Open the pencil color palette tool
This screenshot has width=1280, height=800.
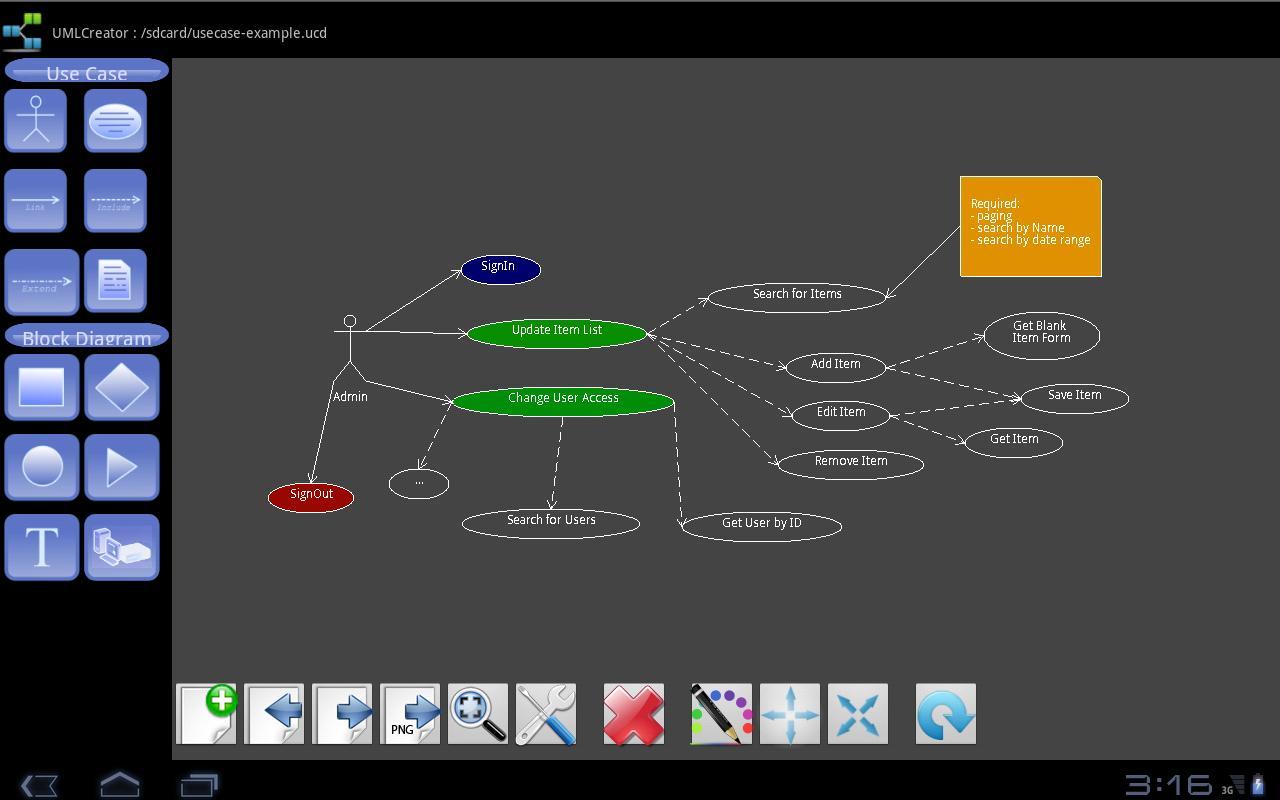coord(721,713)
